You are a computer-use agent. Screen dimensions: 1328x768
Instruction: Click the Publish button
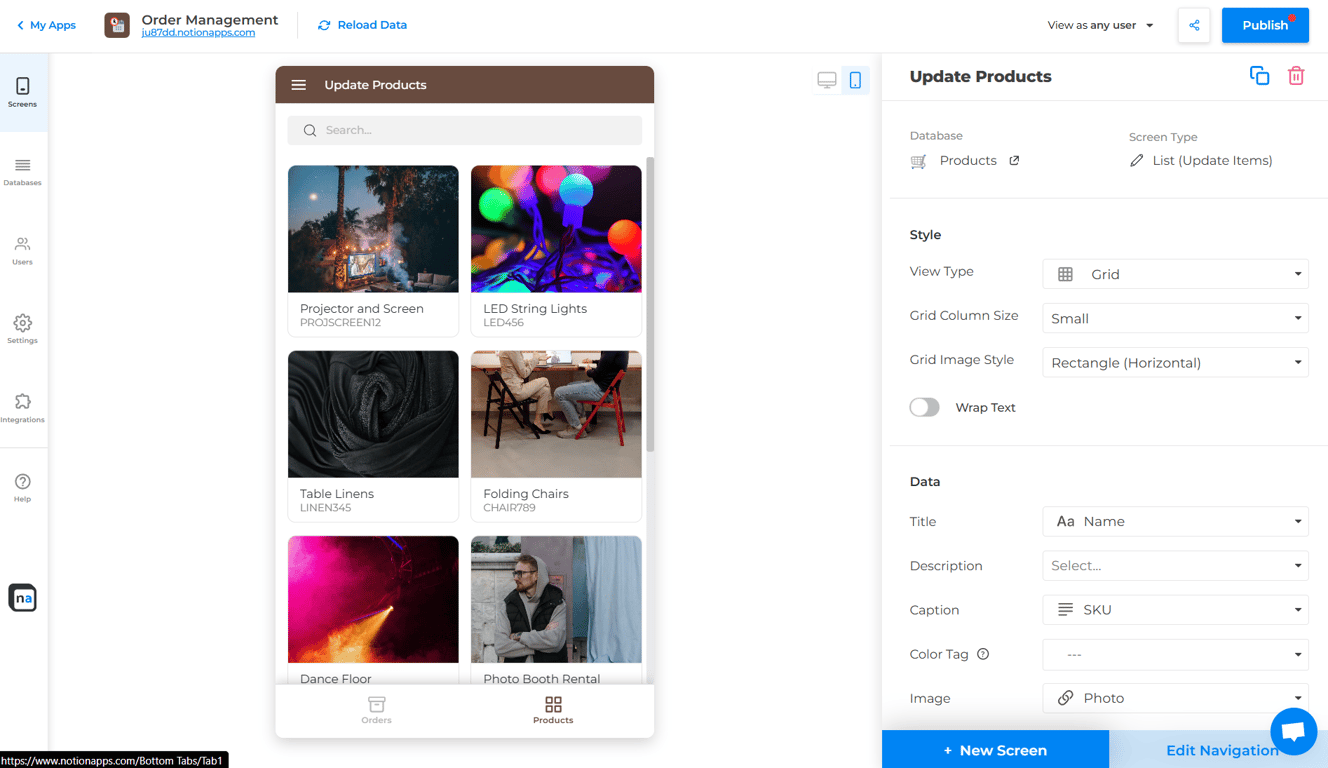(1265, 25)
